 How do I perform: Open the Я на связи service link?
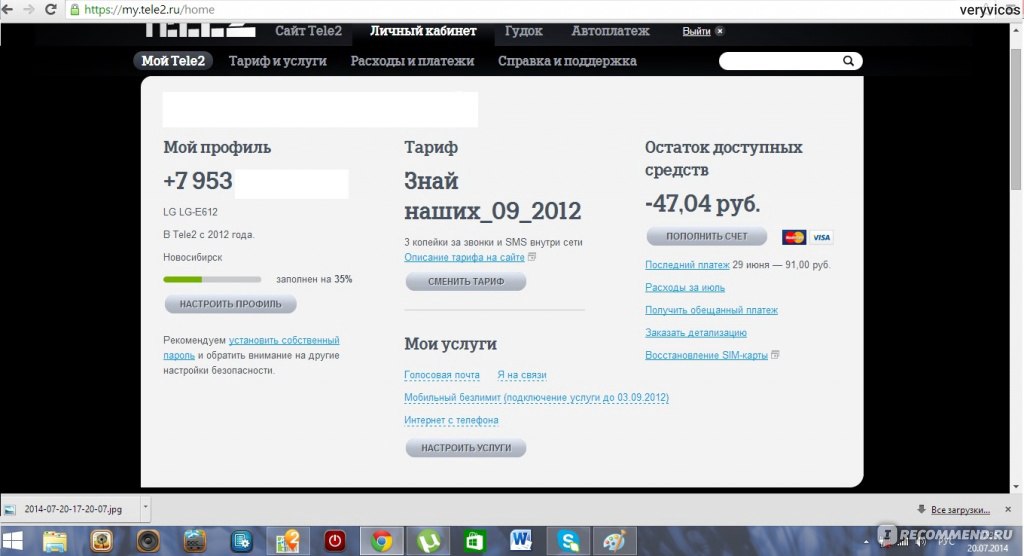click(522, 375)
